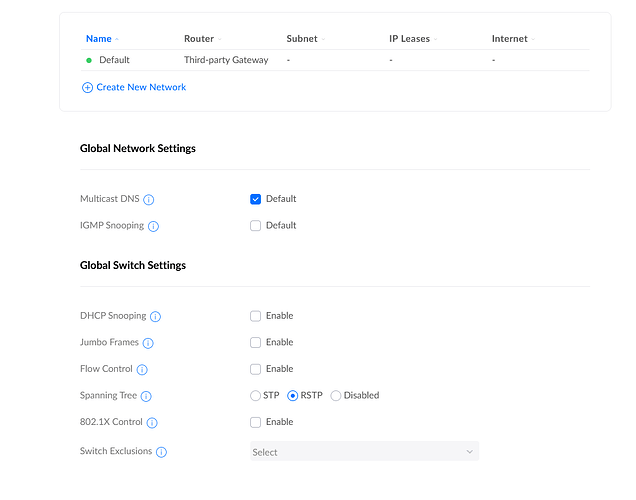Screen dimensions: 636x500
Task: Click the Spanning Tree info icon
Action: [x=146, y=396]
